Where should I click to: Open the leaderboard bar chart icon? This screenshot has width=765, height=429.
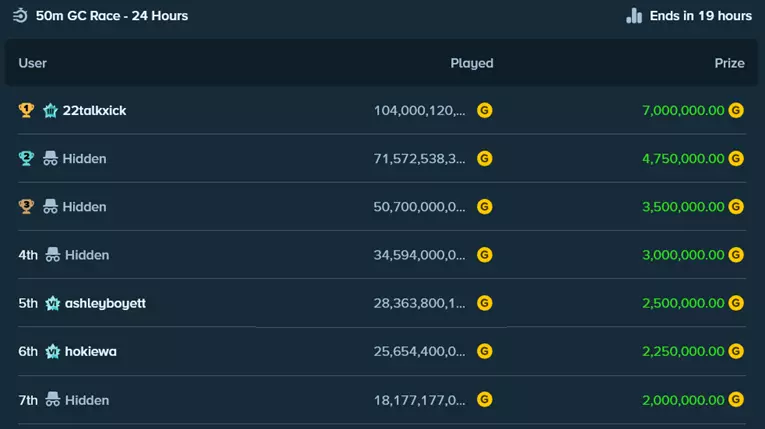click(634, 16)
